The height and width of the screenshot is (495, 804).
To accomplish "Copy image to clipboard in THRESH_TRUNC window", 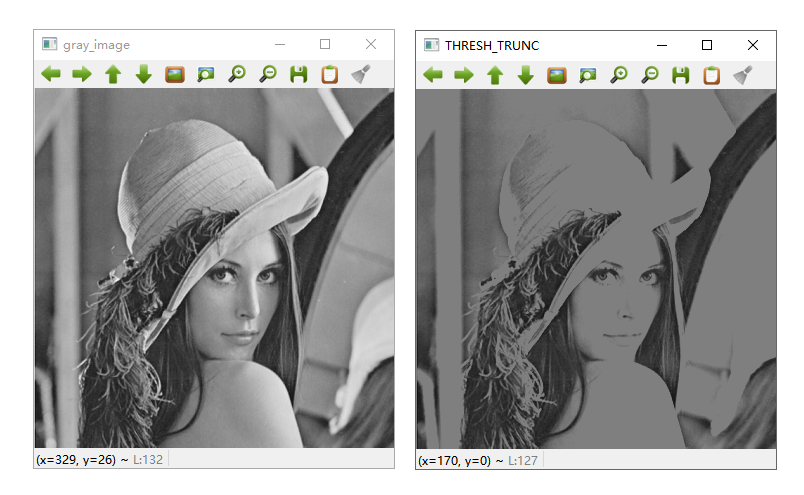I will click(712, 75).
